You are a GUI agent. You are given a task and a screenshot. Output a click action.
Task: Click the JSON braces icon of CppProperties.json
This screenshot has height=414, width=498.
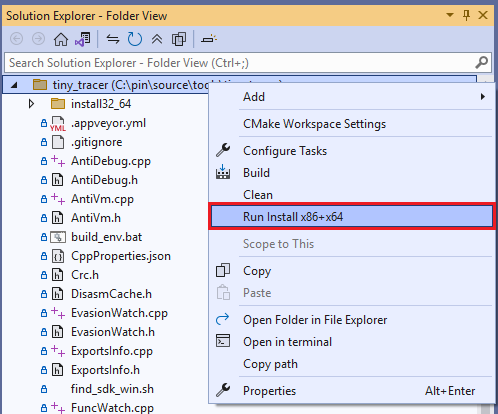tap(58, 256)
